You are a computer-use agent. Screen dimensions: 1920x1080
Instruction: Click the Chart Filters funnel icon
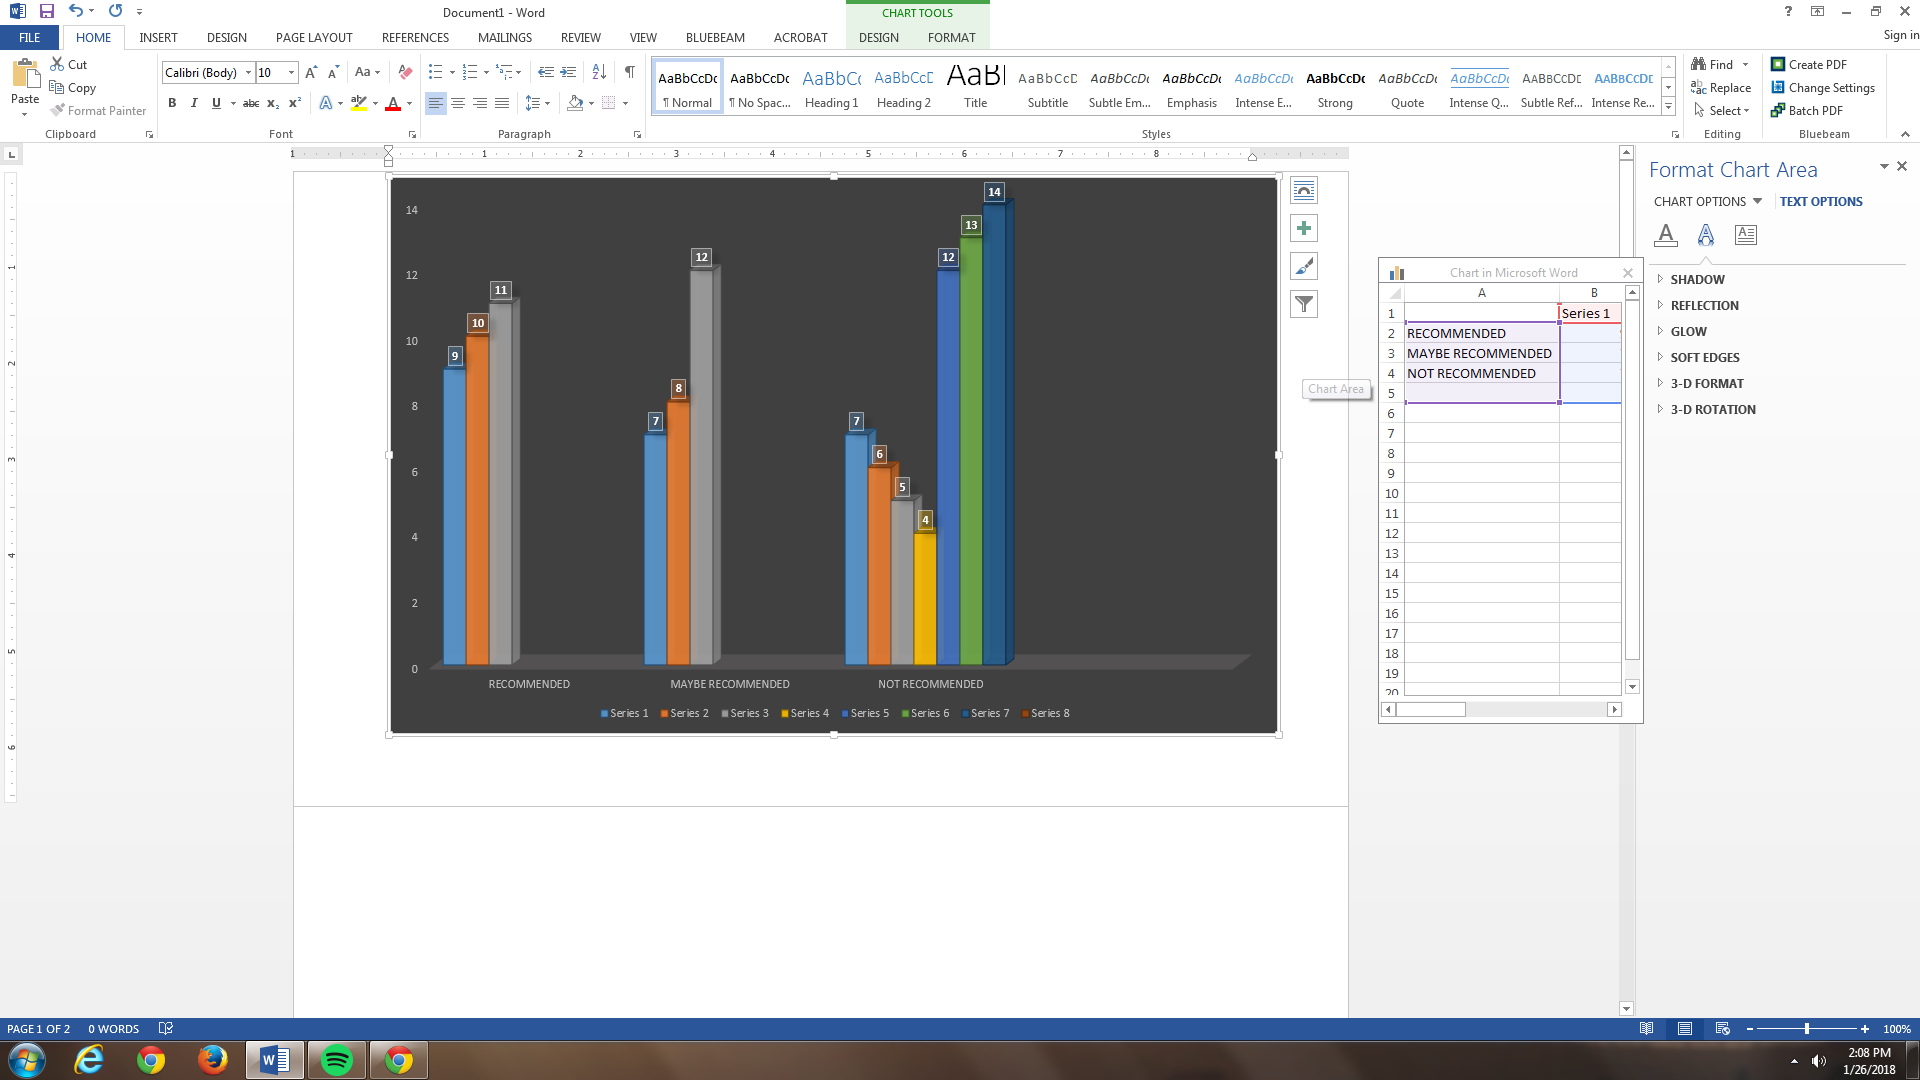1303,304
